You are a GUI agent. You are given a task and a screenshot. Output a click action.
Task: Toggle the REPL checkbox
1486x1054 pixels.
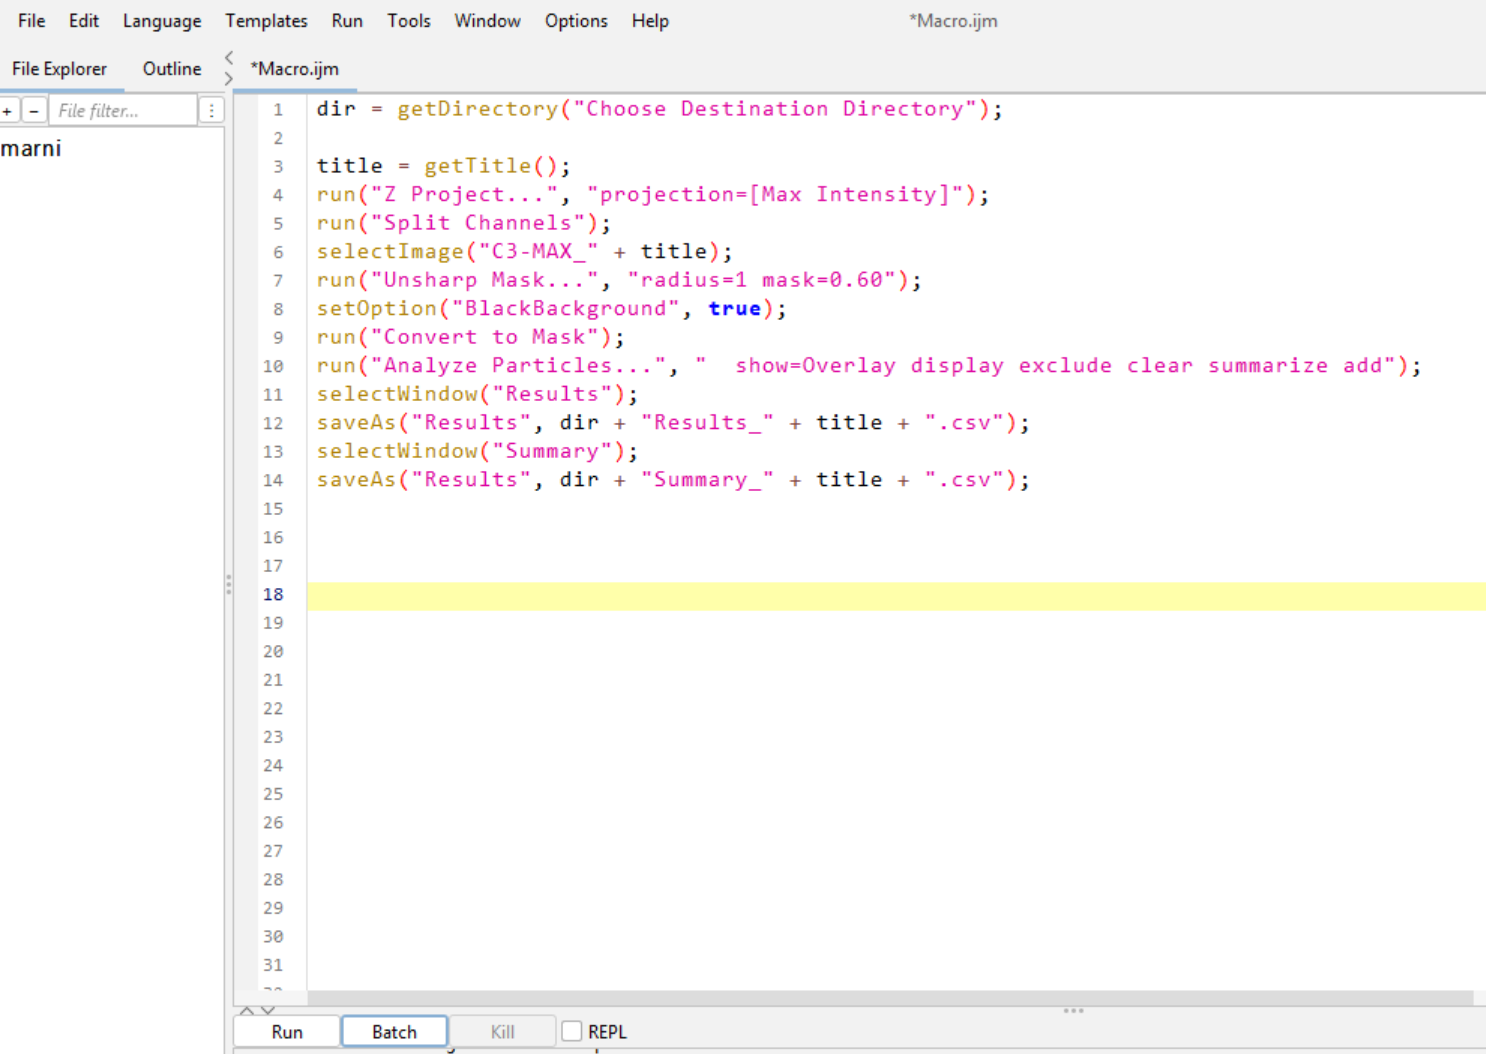coord(572,1031)
